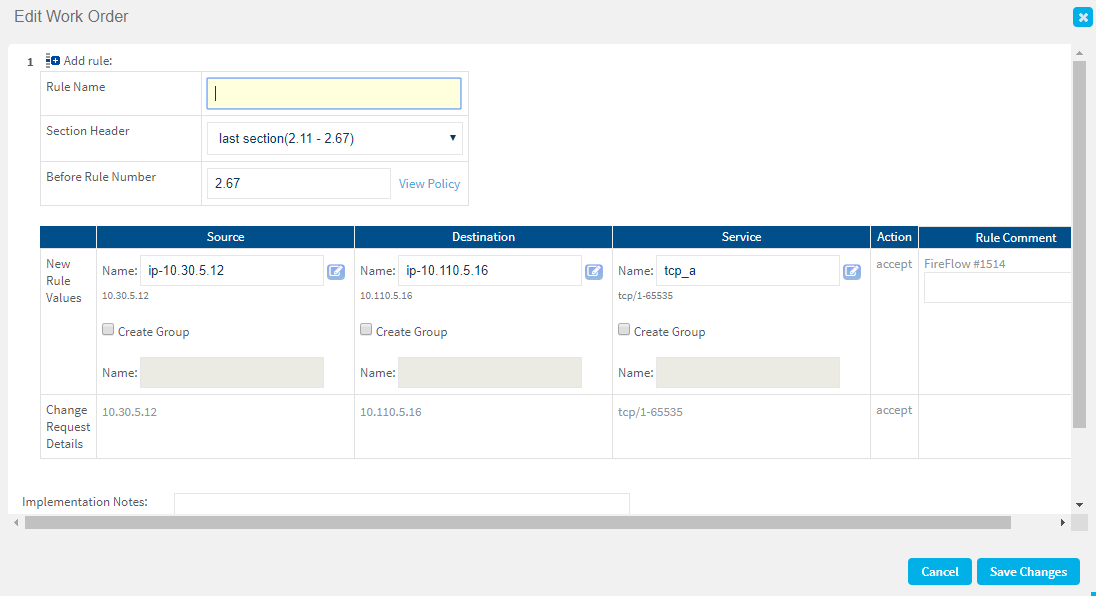Screen dimensions: 1096x596
Task: Enable Create Group under Source
Action: coord(108,330)
